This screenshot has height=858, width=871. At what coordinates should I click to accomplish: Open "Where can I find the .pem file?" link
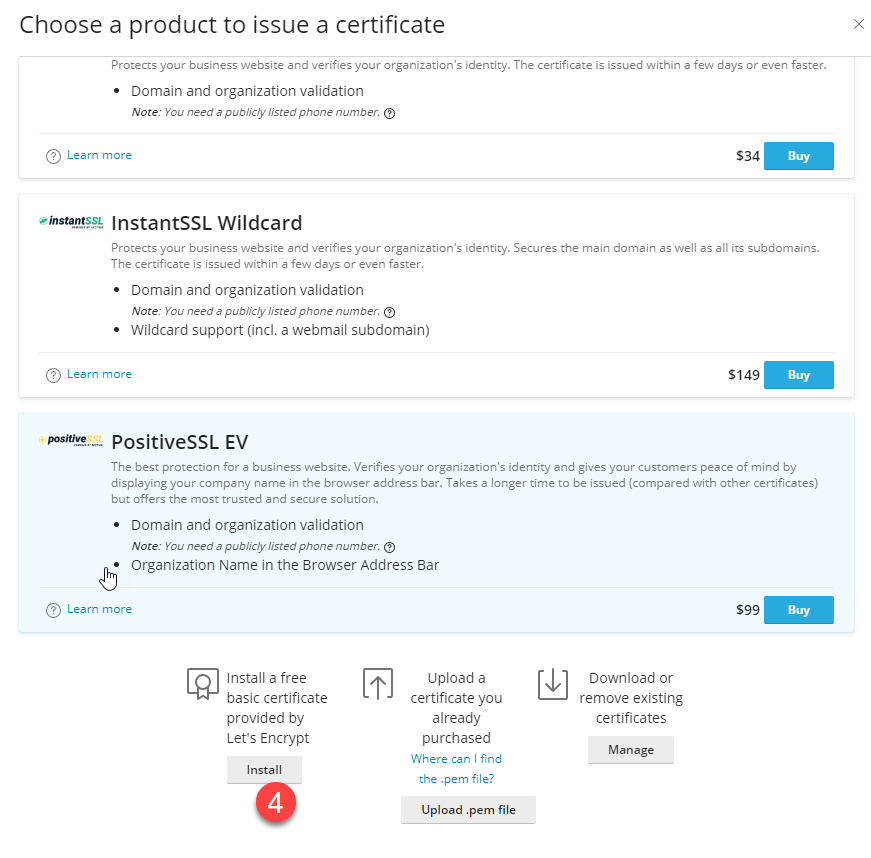point(456,769)
